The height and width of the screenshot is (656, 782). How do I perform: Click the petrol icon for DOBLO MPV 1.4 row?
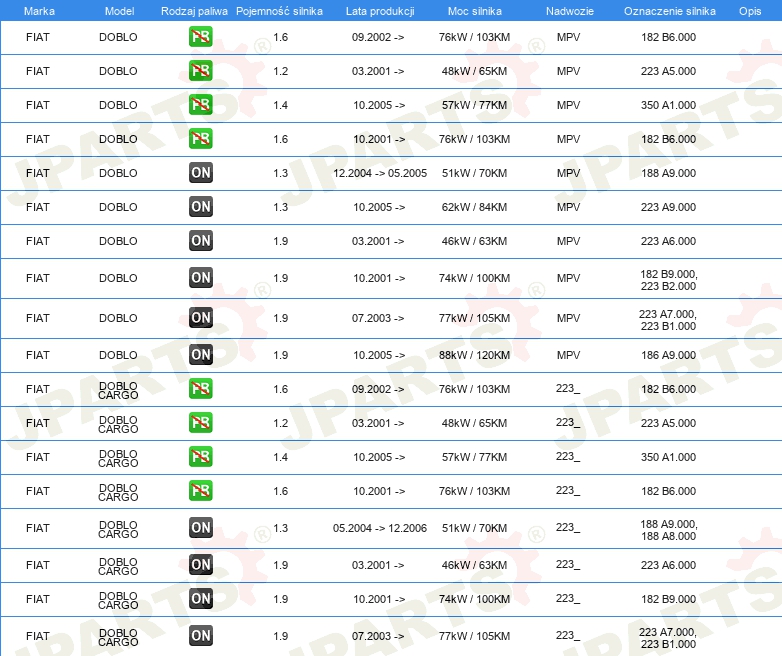click(x=200, y=105)
